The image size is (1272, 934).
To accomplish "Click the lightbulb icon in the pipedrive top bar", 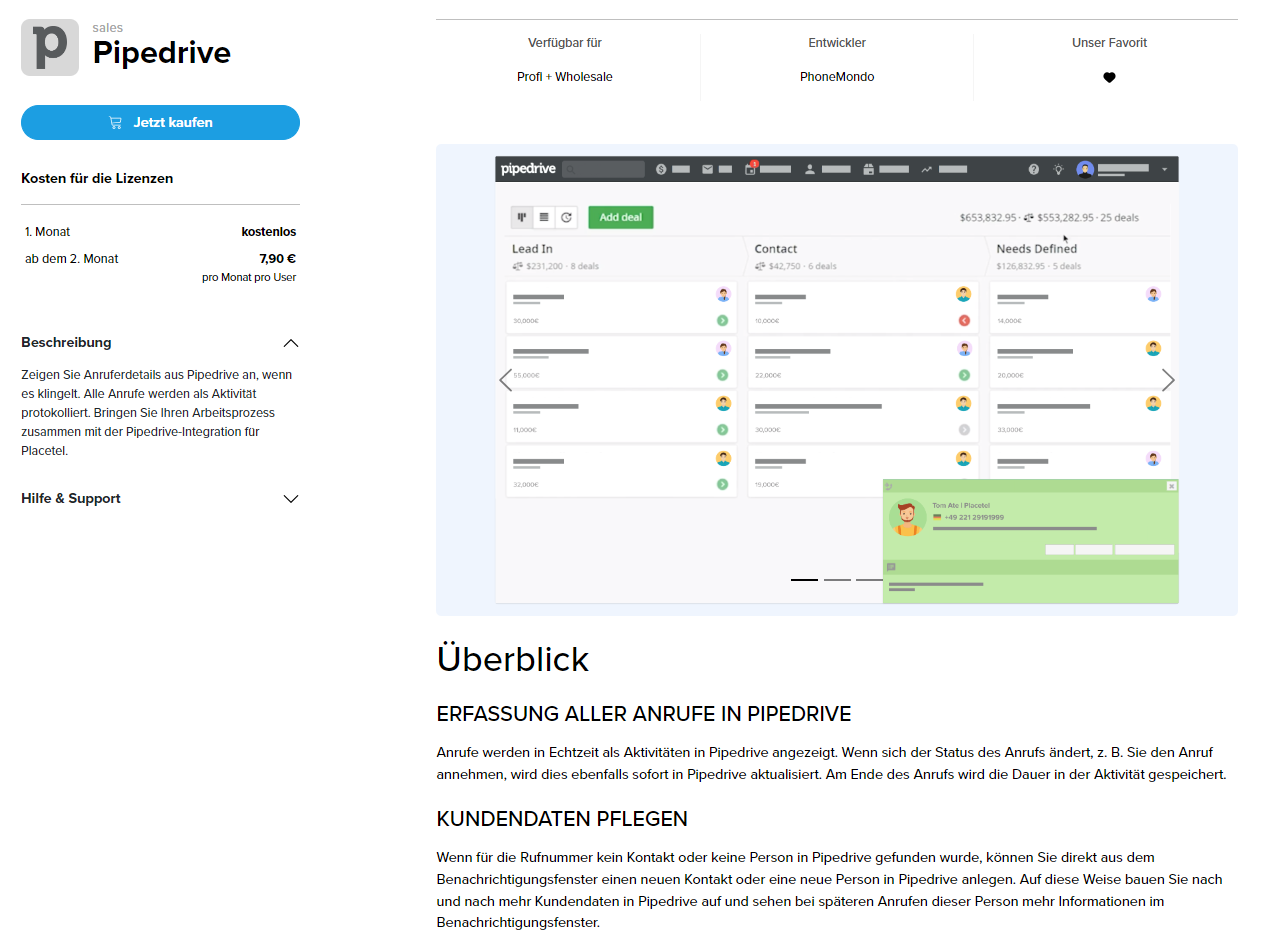I will pyautogui.click(x=1058, y=170).
